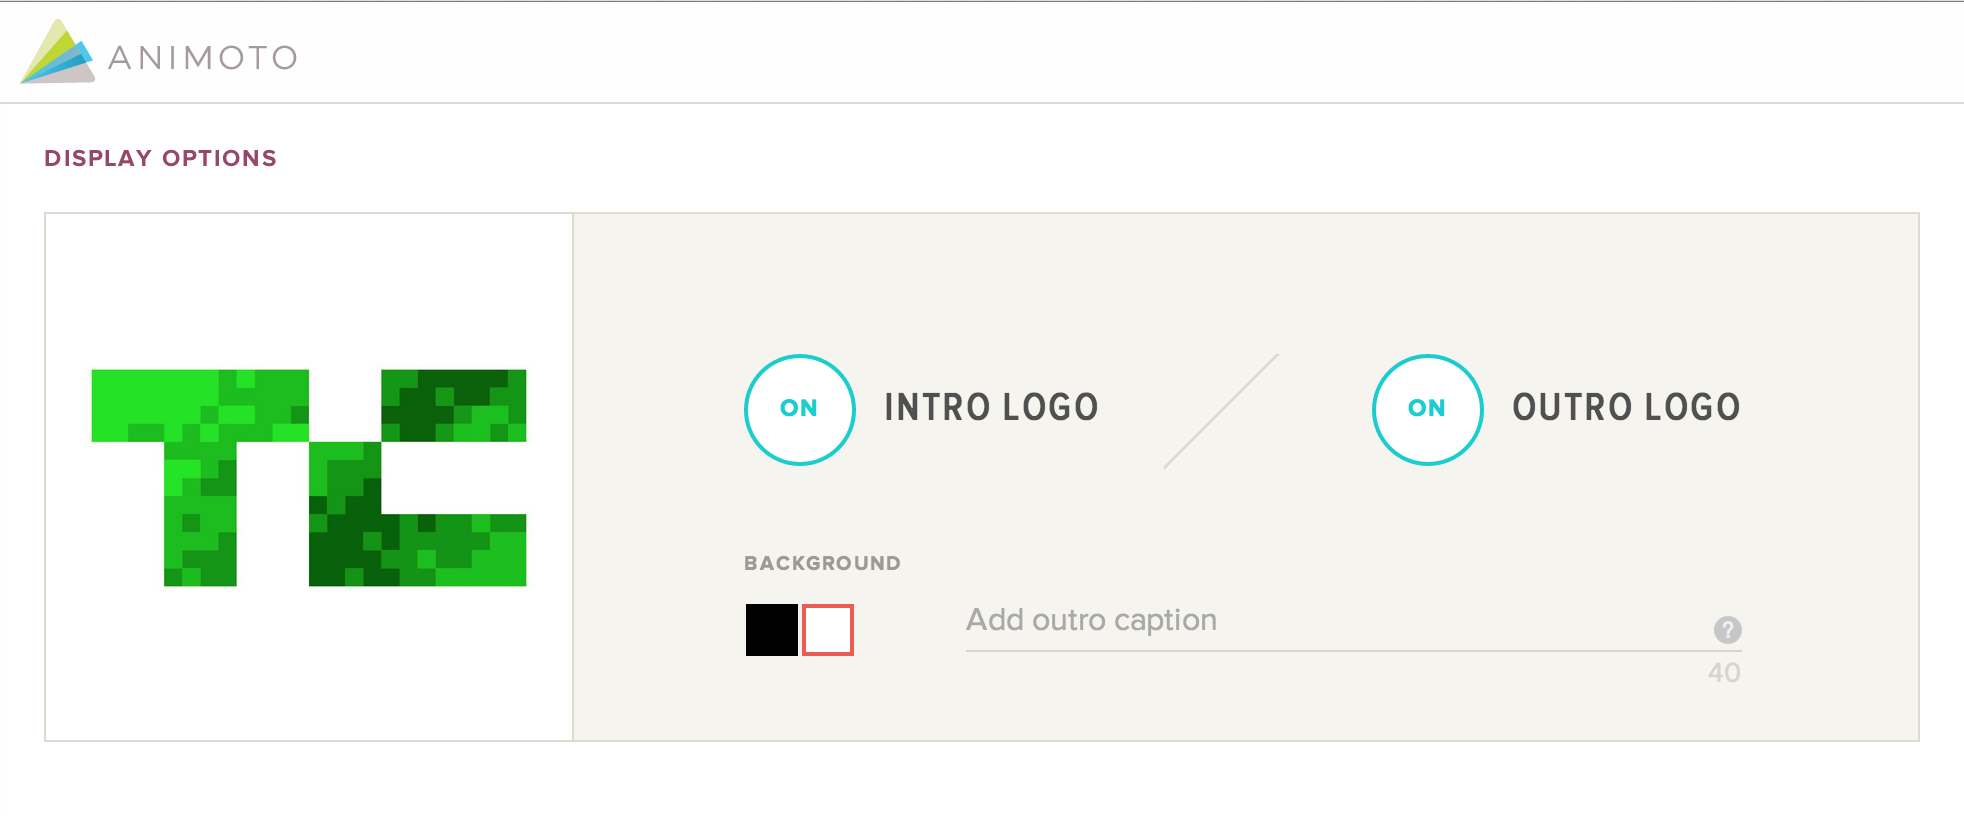1964x816 pixels.
Task: Click empty beige area above the logo toggles
Action: [1245, 280]
